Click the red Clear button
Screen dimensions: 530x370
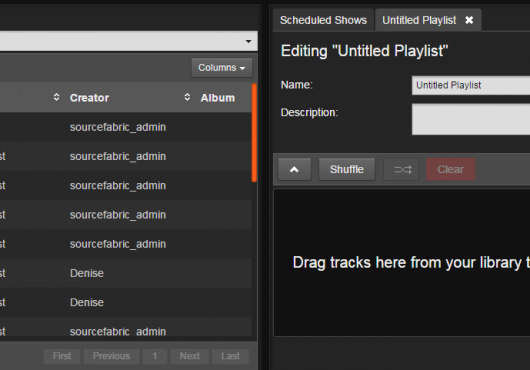point(451,169)
